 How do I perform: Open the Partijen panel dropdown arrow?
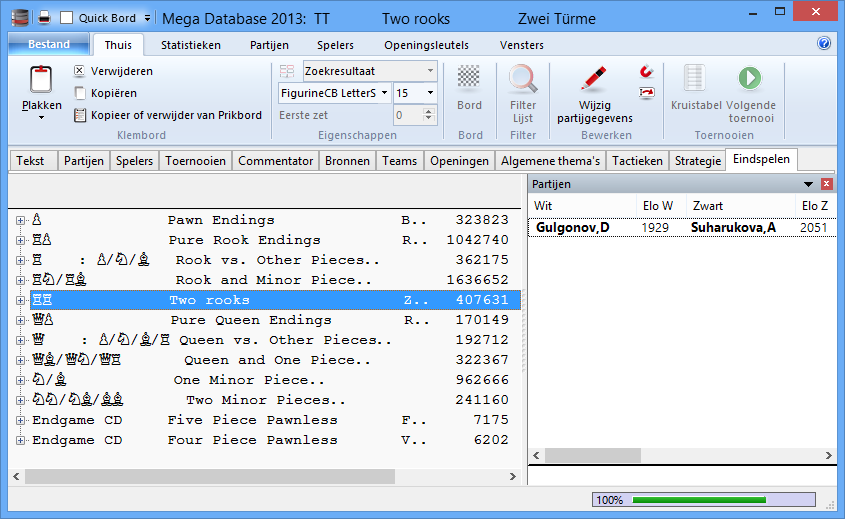[808, 184]
